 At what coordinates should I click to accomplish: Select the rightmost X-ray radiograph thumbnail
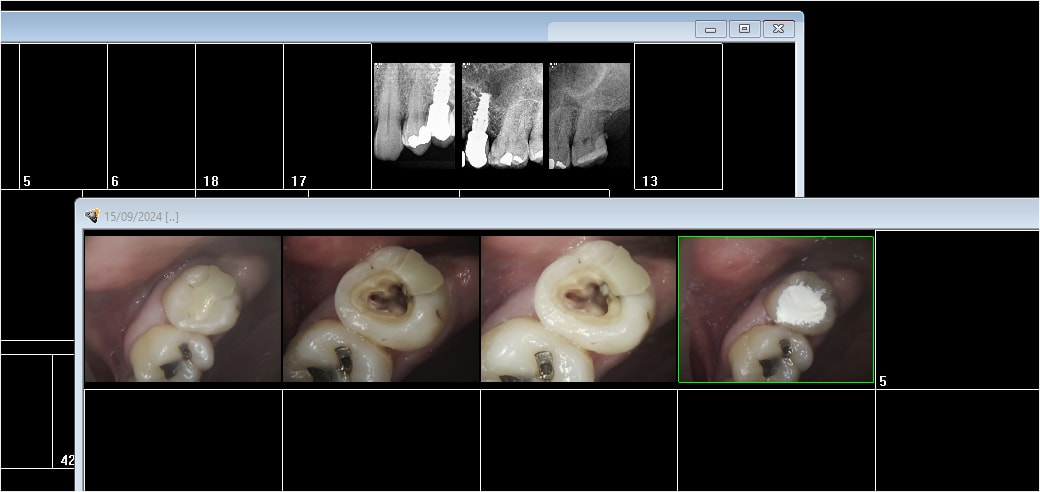(x=590, y=115)
